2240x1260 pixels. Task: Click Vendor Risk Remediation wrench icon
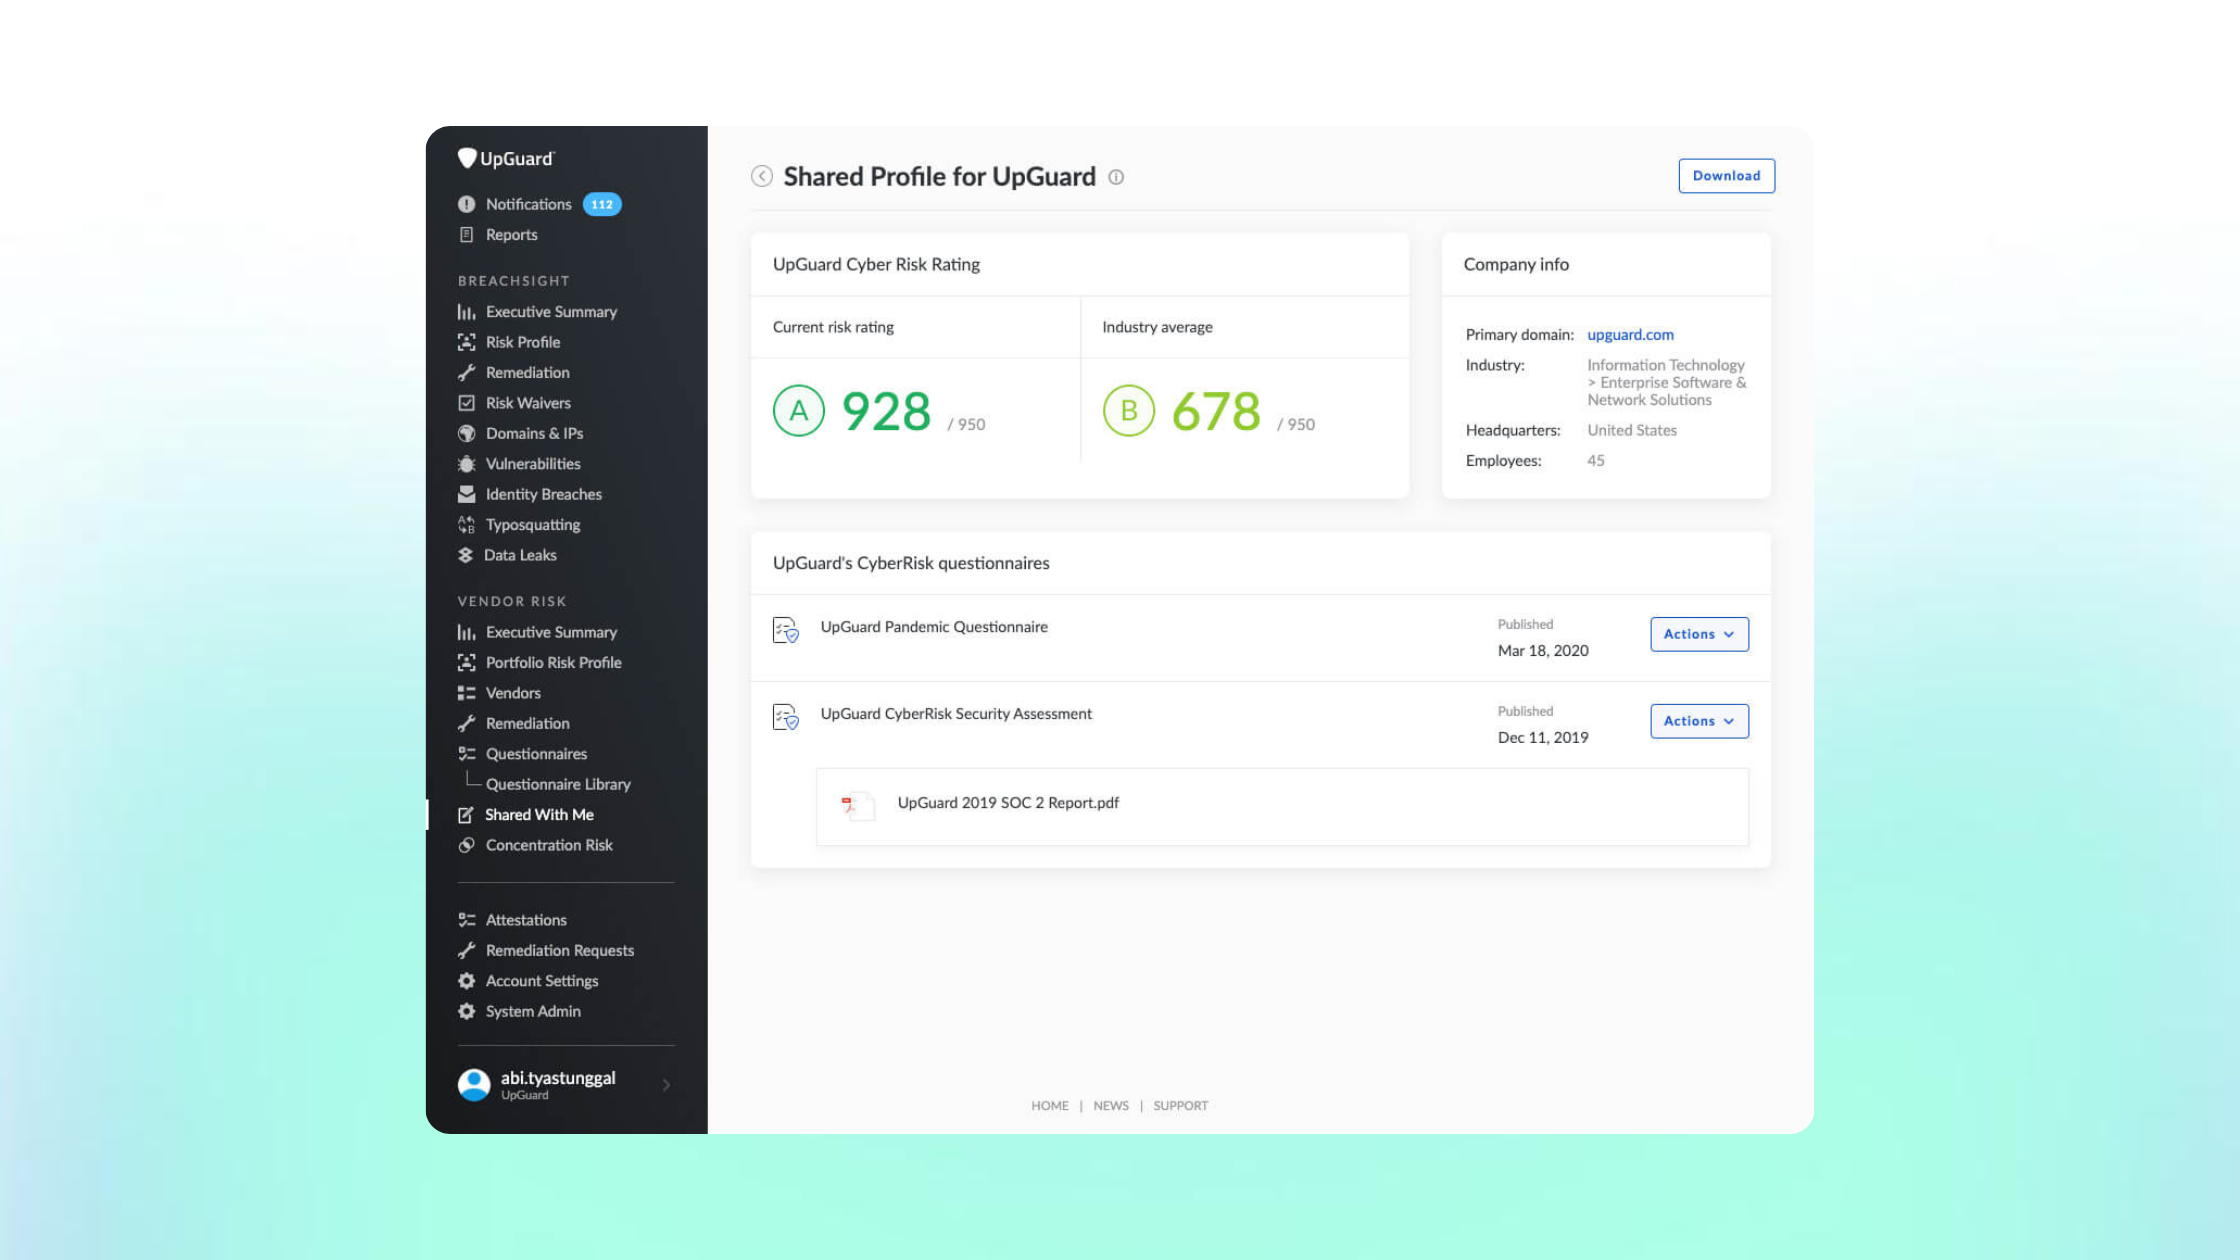(466, 723)
